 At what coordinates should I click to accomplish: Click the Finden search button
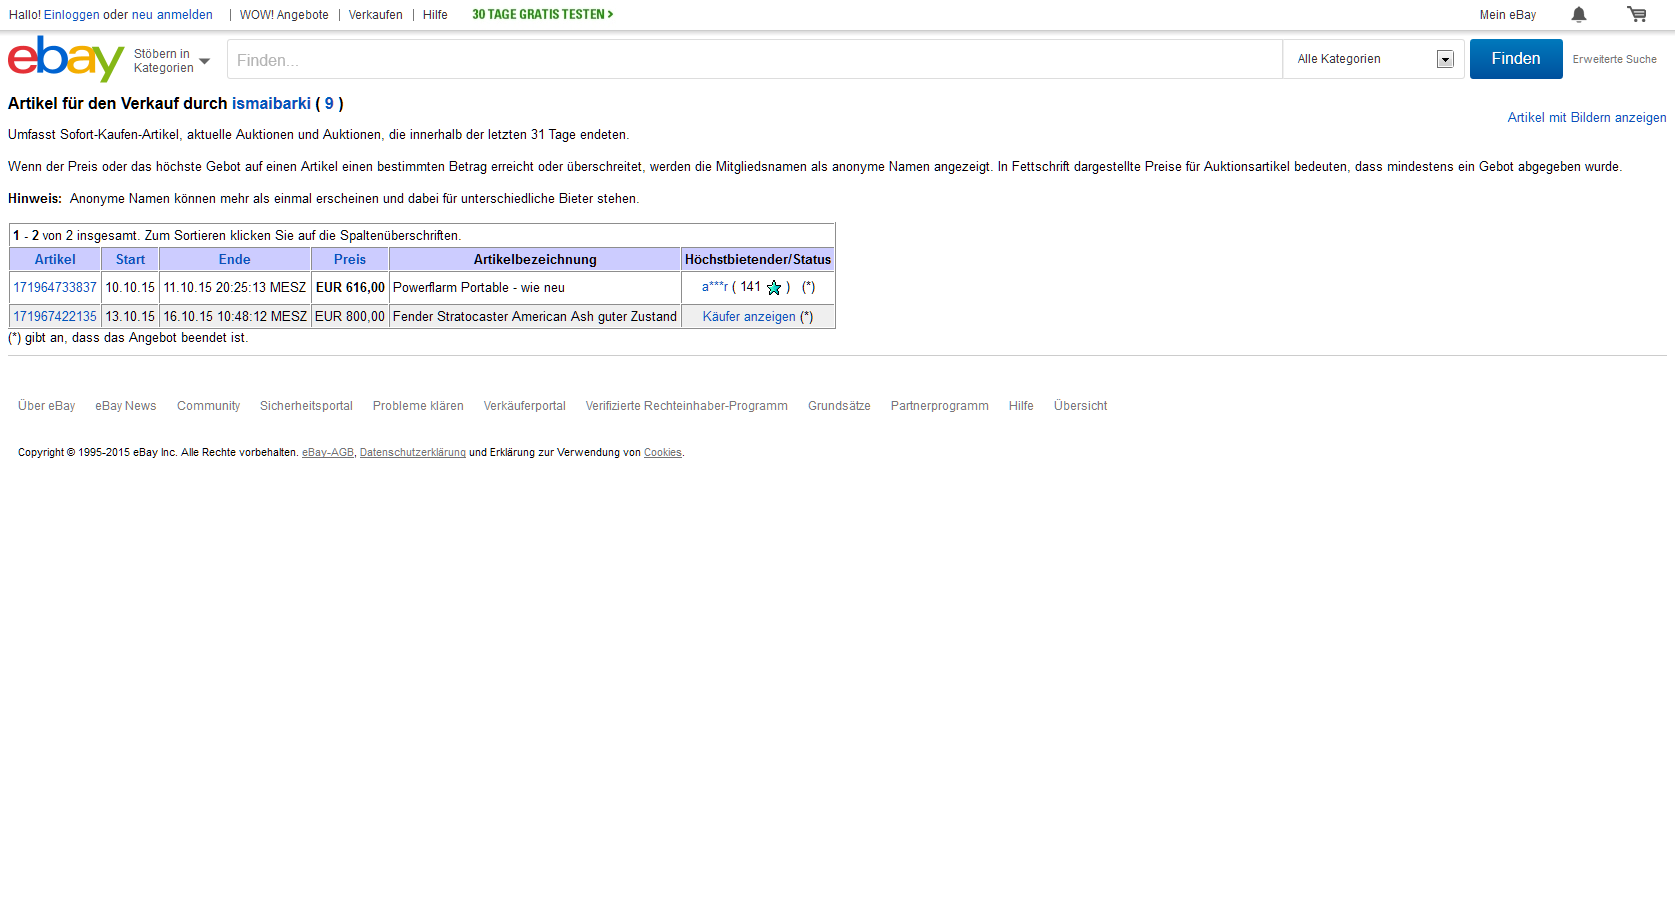(x=1515, y=59)
